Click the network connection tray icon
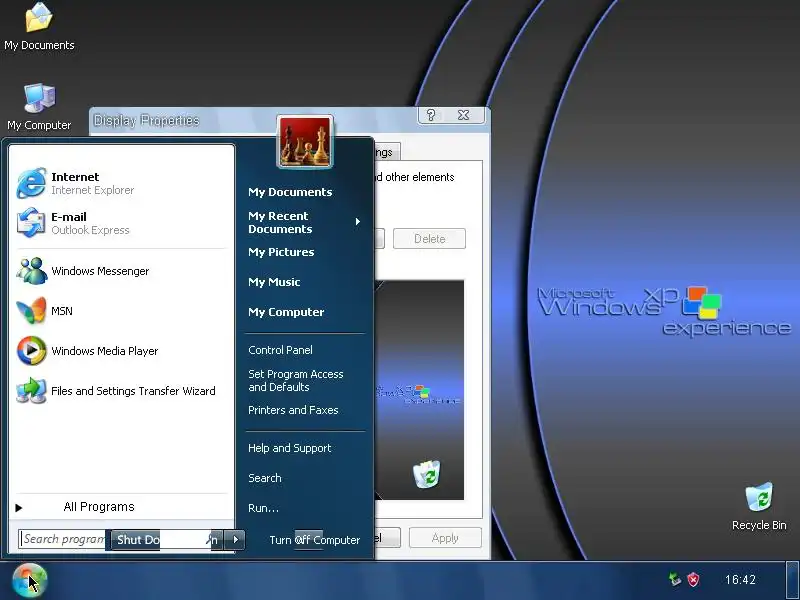The image size is (800, 600). click(x=674, y=579)
